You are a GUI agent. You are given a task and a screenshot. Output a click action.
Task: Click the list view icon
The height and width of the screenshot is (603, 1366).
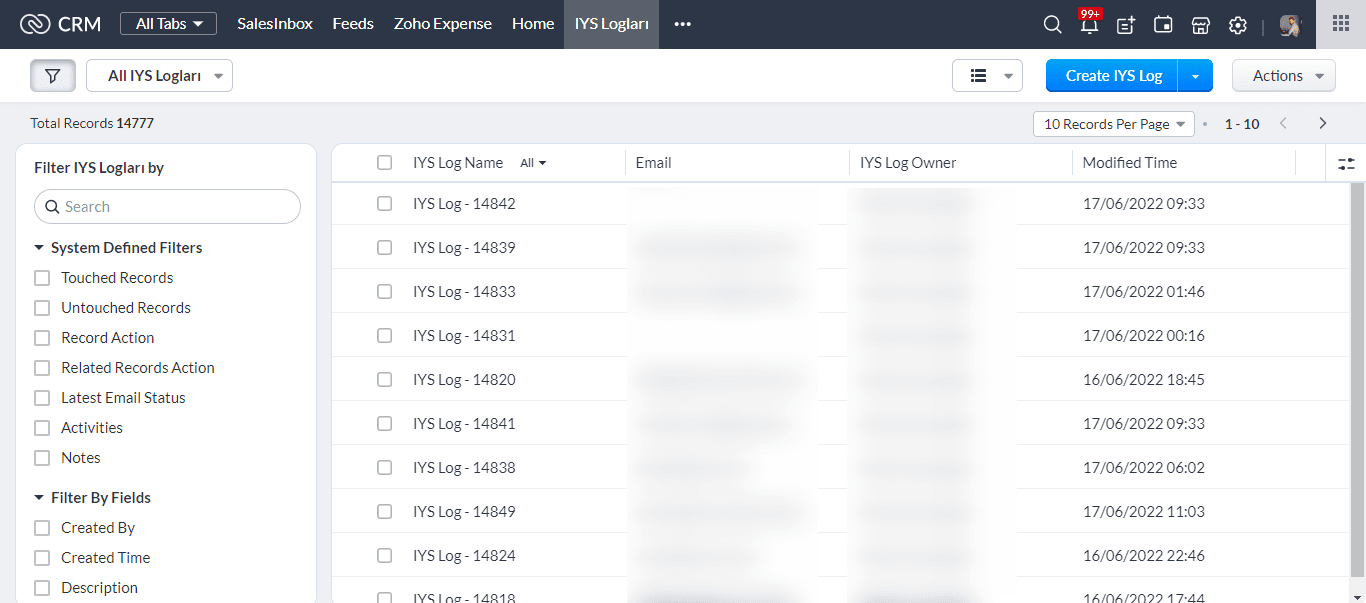coord(979,75)
